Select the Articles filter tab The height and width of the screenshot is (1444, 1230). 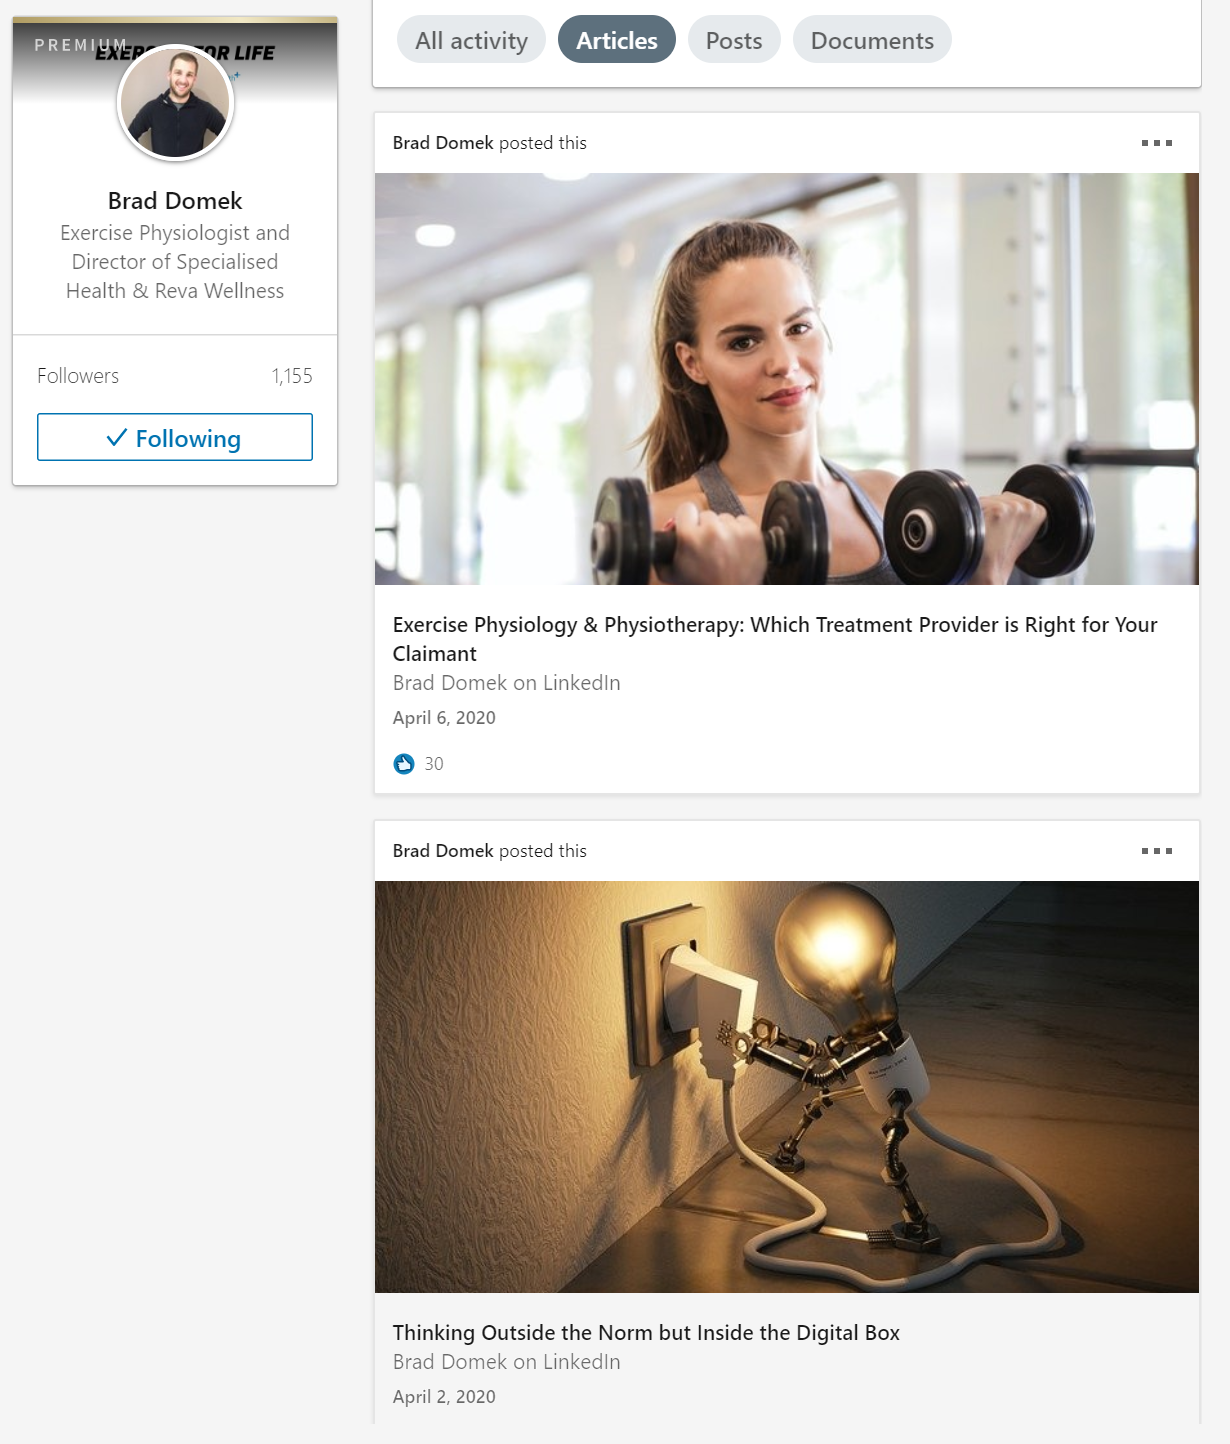coord(617,40)
